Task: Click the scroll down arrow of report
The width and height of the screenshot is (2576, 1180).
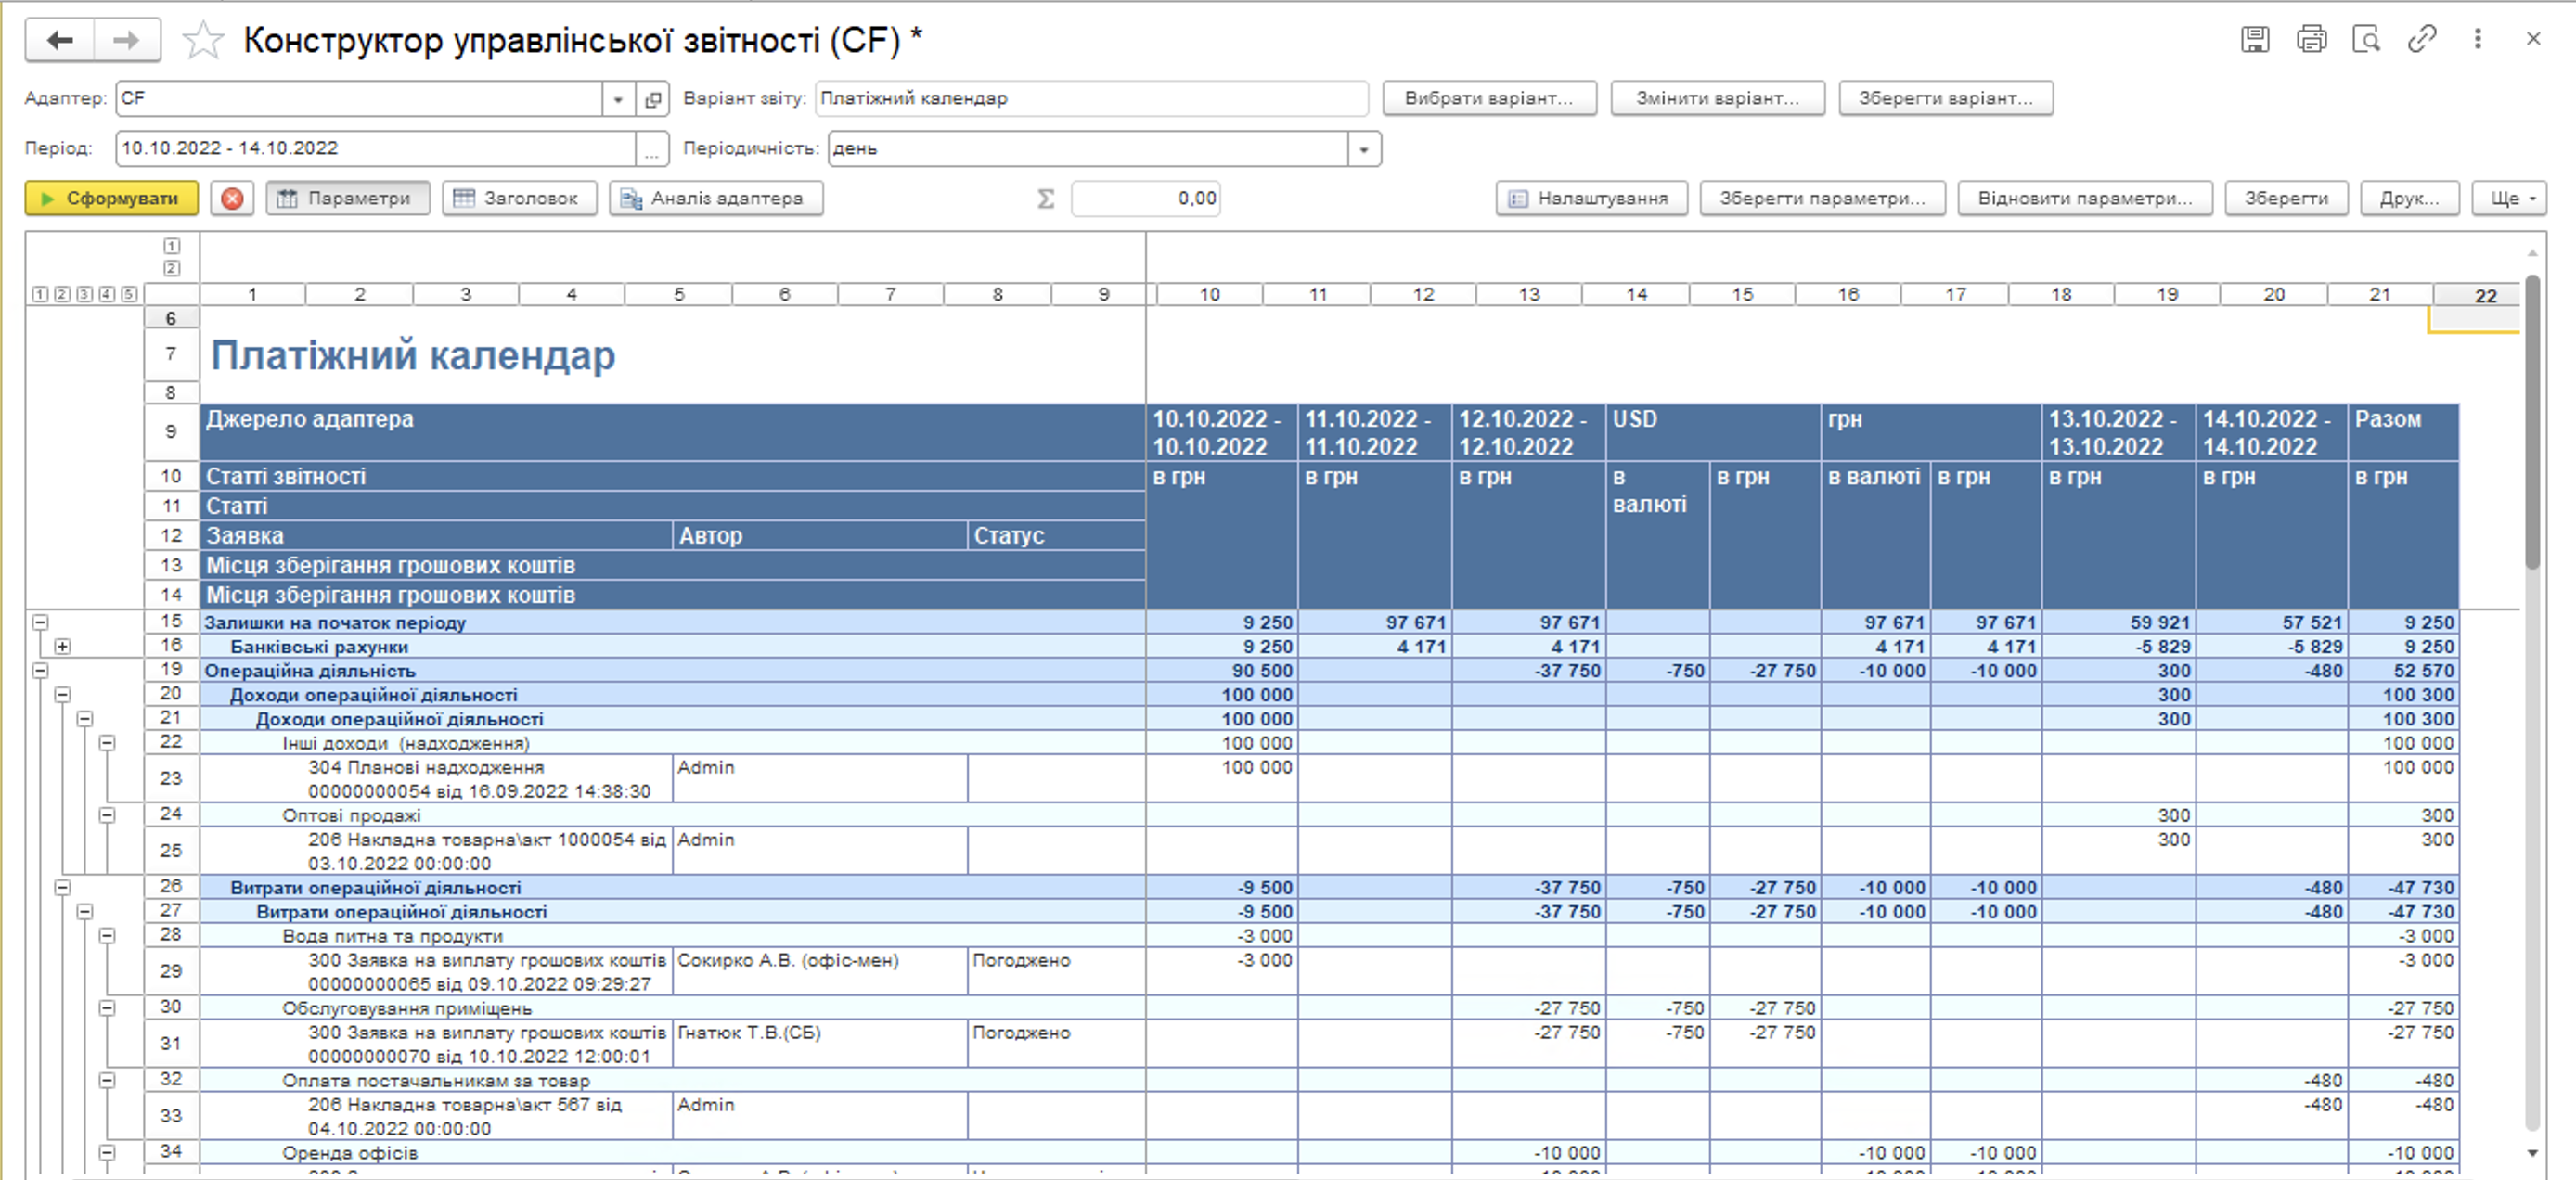Action: (2532, 1153)
